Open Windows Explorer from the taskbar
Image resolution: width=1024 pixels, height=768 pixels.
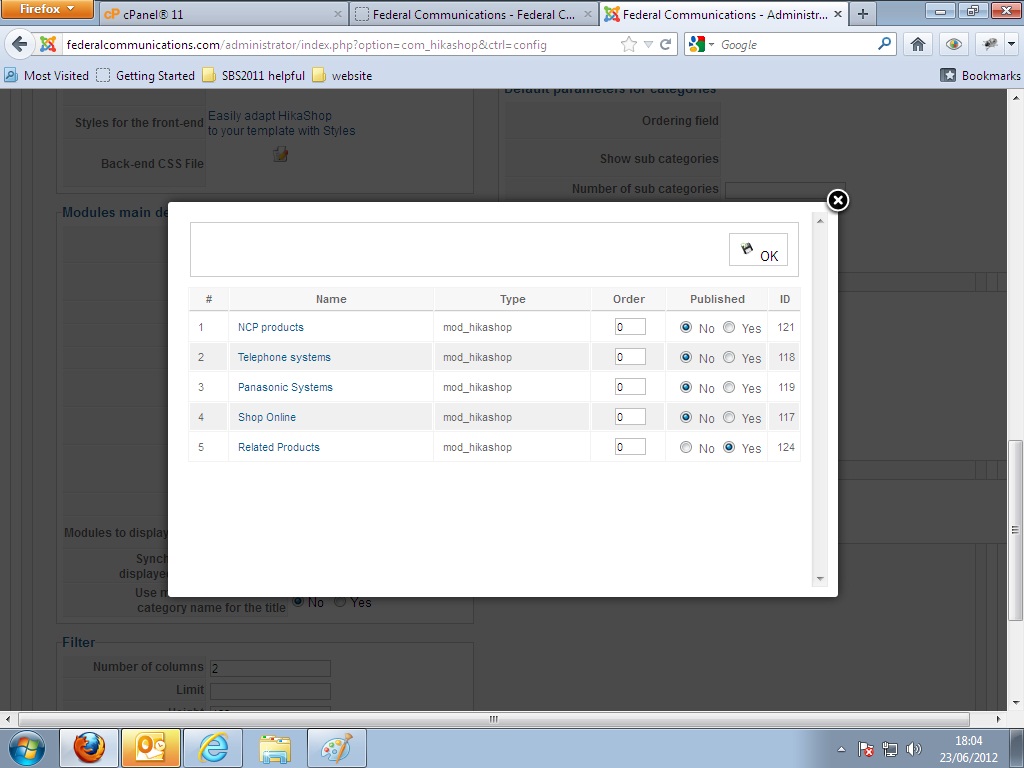[x=275, y=748]
